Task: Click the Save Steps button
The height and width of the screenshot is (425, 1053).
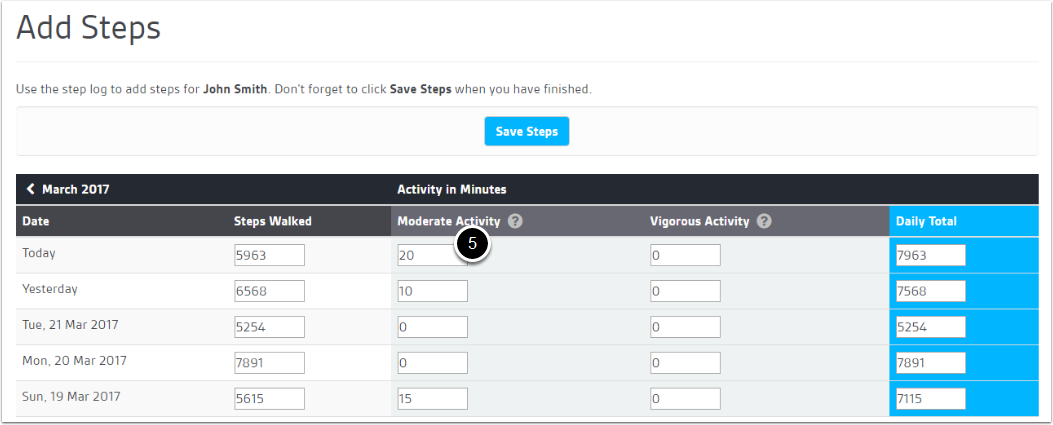Action: (526, 132)
